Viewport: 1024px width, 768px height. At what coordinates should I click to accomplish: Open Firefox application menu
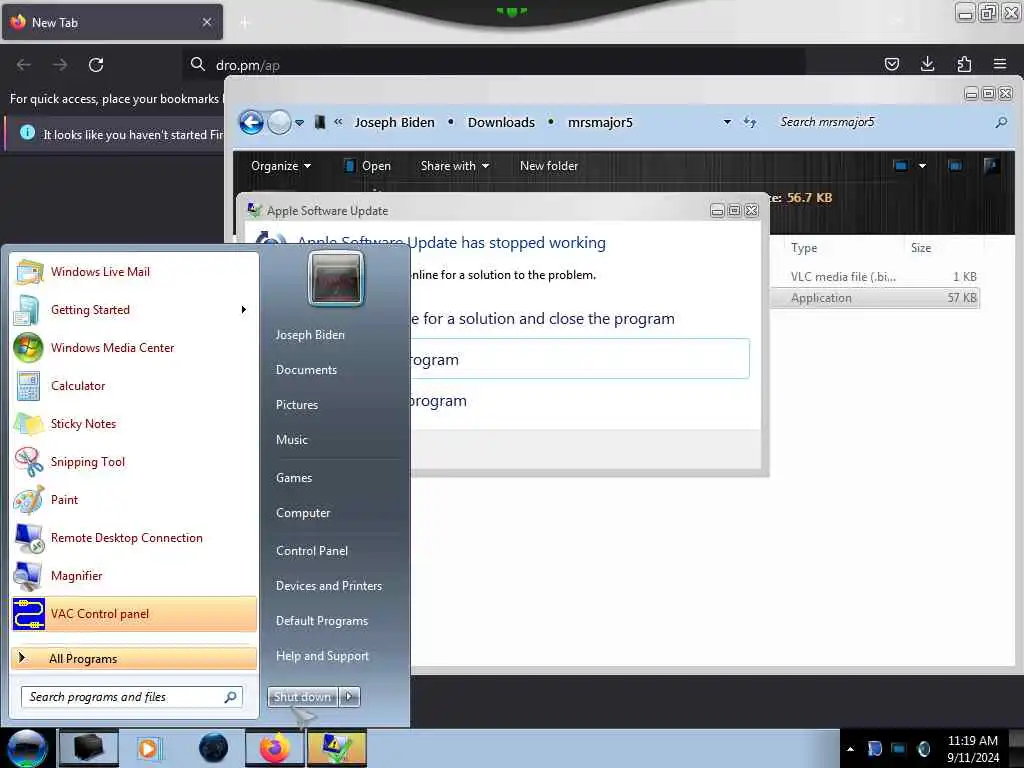[1000, 64]
